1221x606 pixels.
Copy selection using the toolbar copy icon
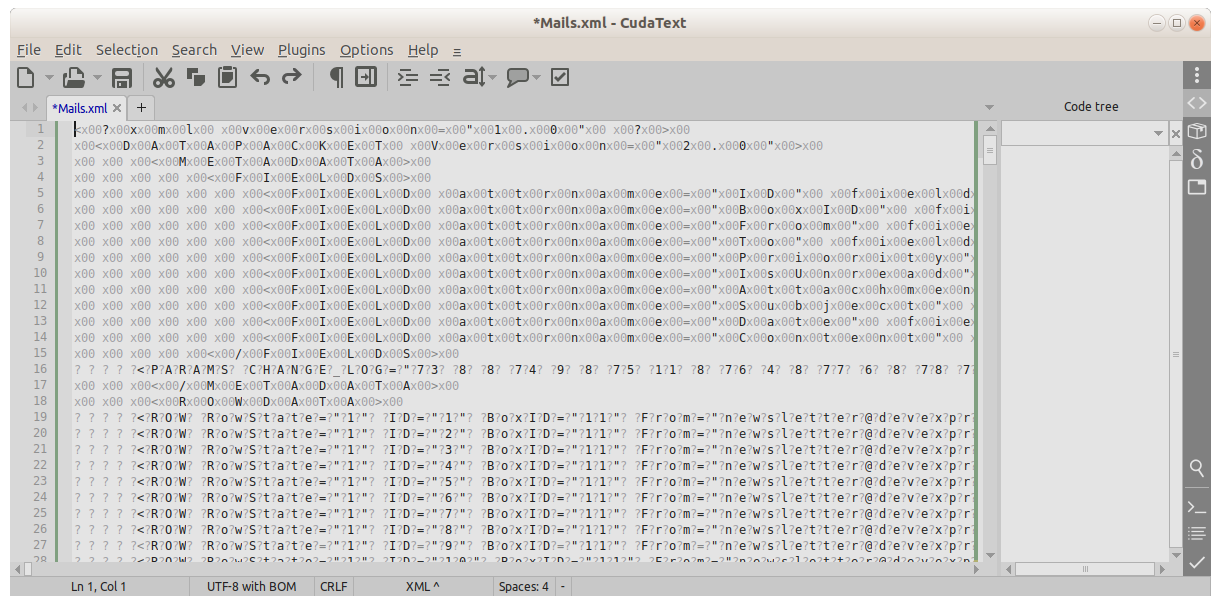point(196,77)
